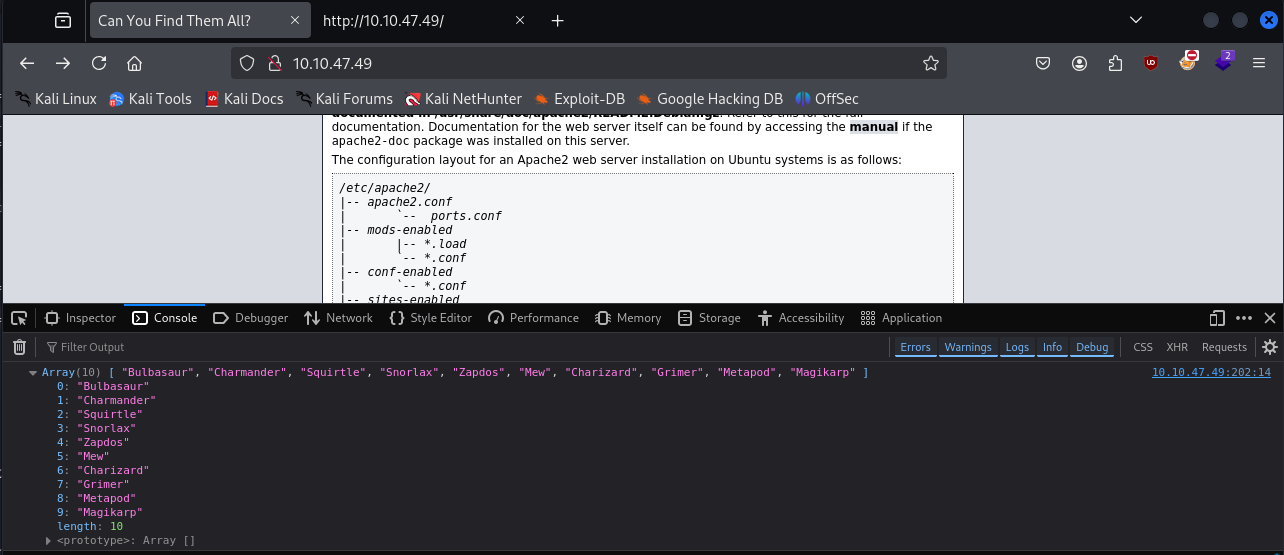Viewport: 1284px width, 555px height.
Task: Open the Performance panel tab
Action: [x=533, y=318]
